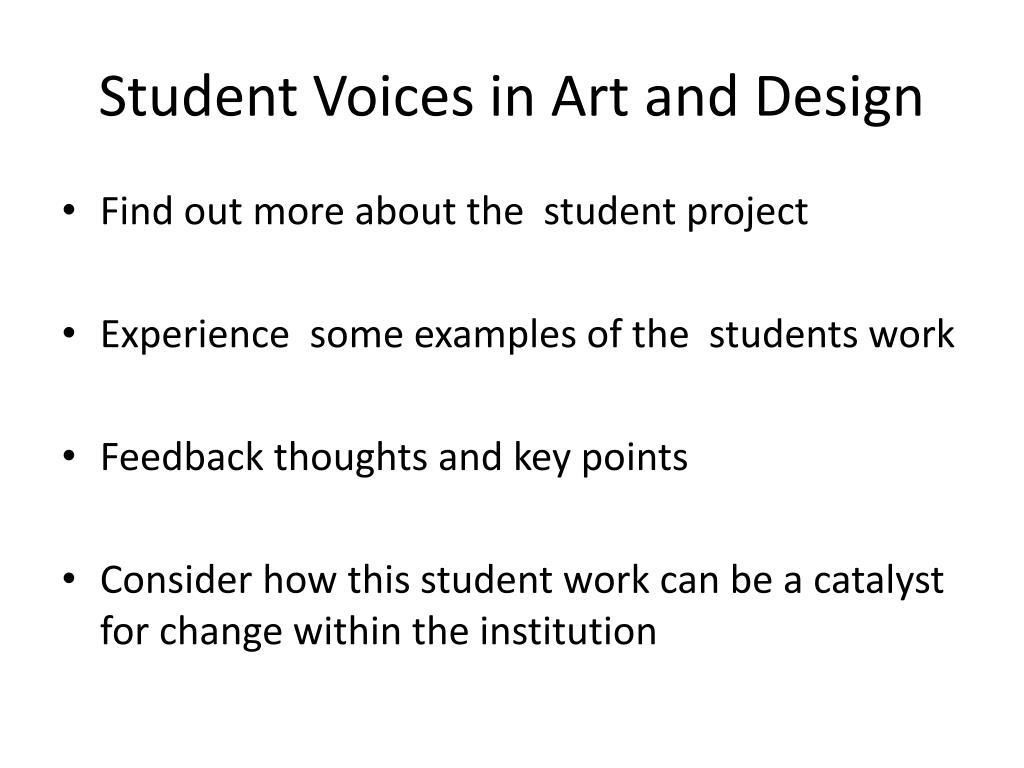Click the word 'catalyst' in the last bullet
This screenshot has width=1024, height=768.
[x=878, y=581]
